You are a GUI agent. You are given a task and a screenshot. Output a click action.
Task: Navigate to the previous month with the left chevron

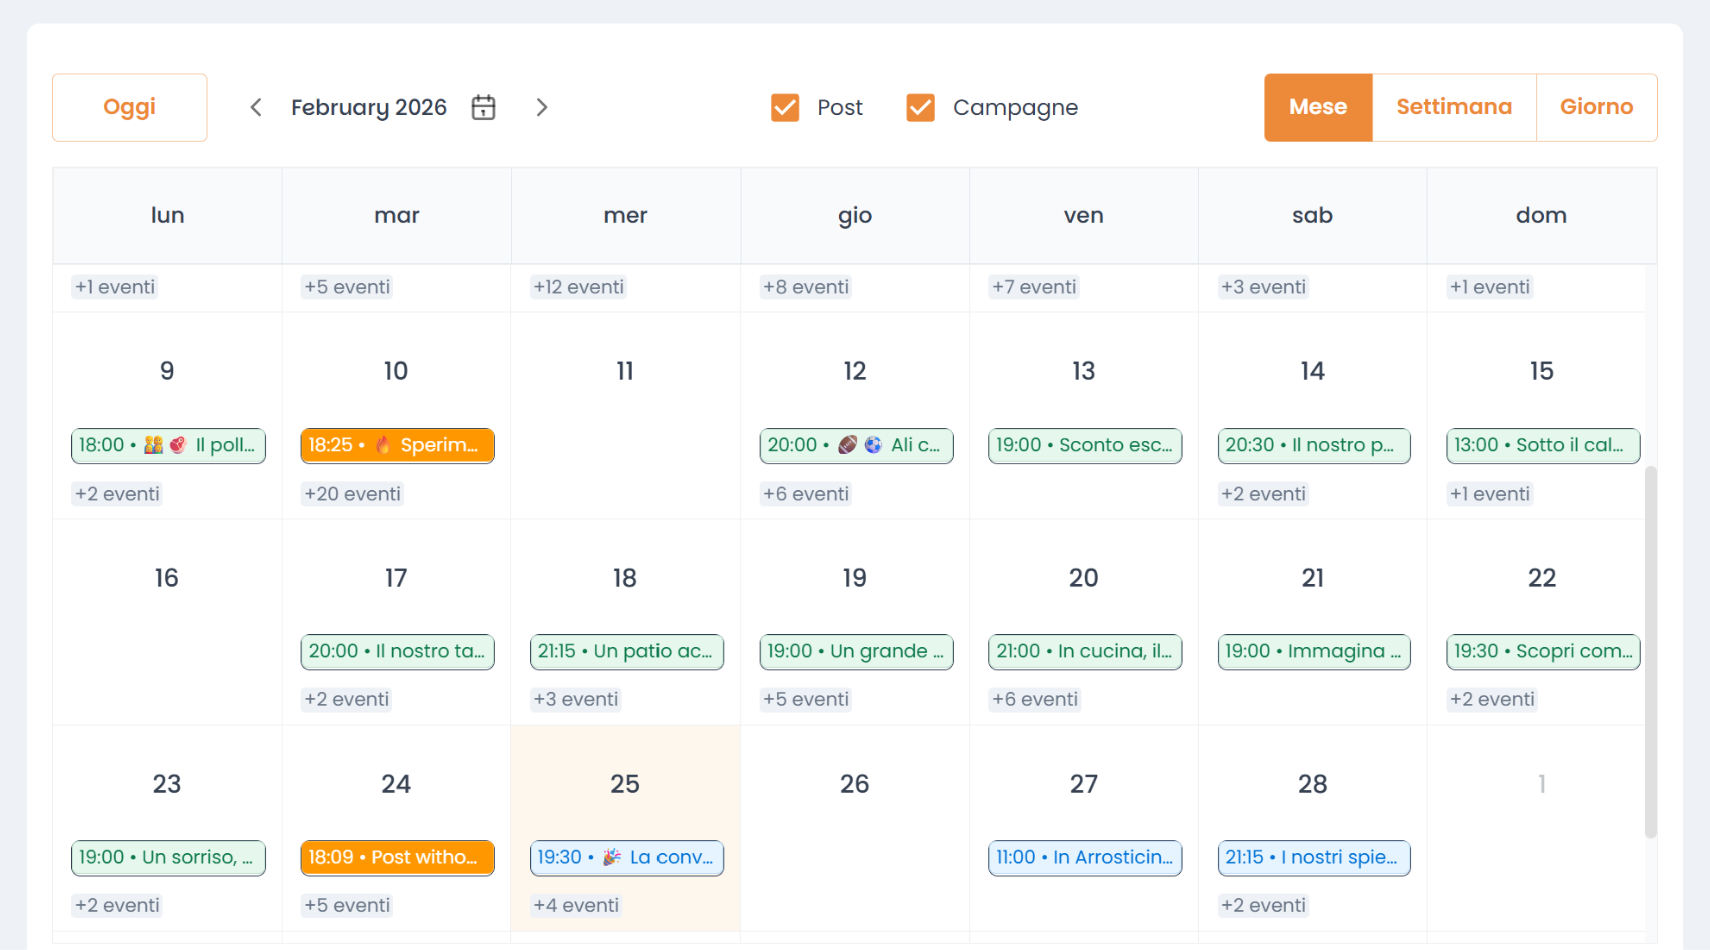click(256, 107)
